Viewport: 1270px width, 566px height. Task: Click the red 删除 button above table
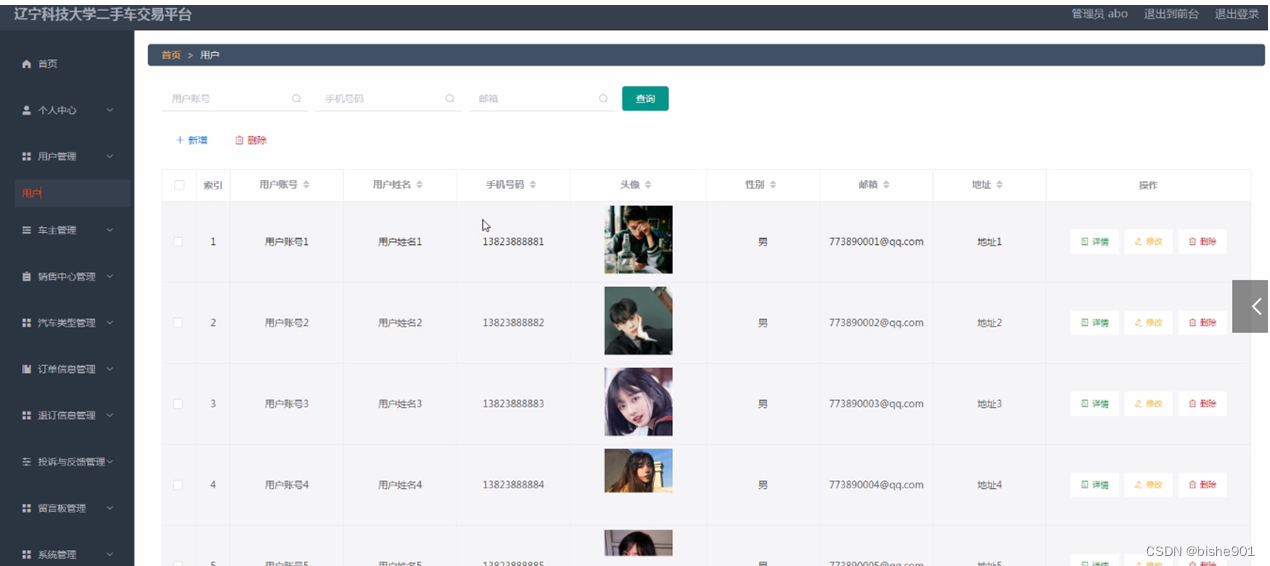point(251,140)
